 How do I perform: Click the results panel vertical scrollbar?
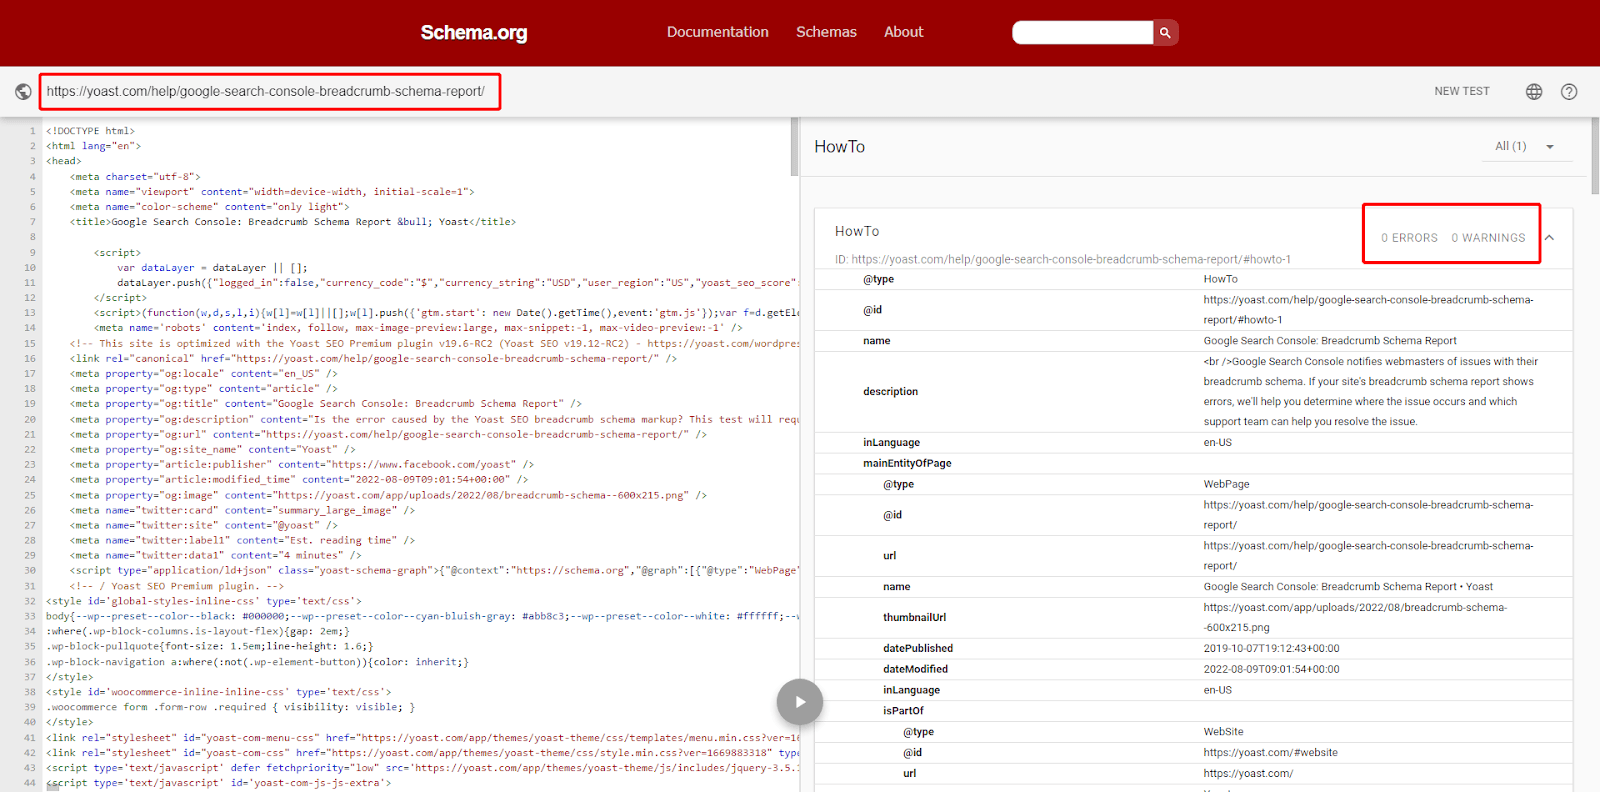tap(1595, 157)
